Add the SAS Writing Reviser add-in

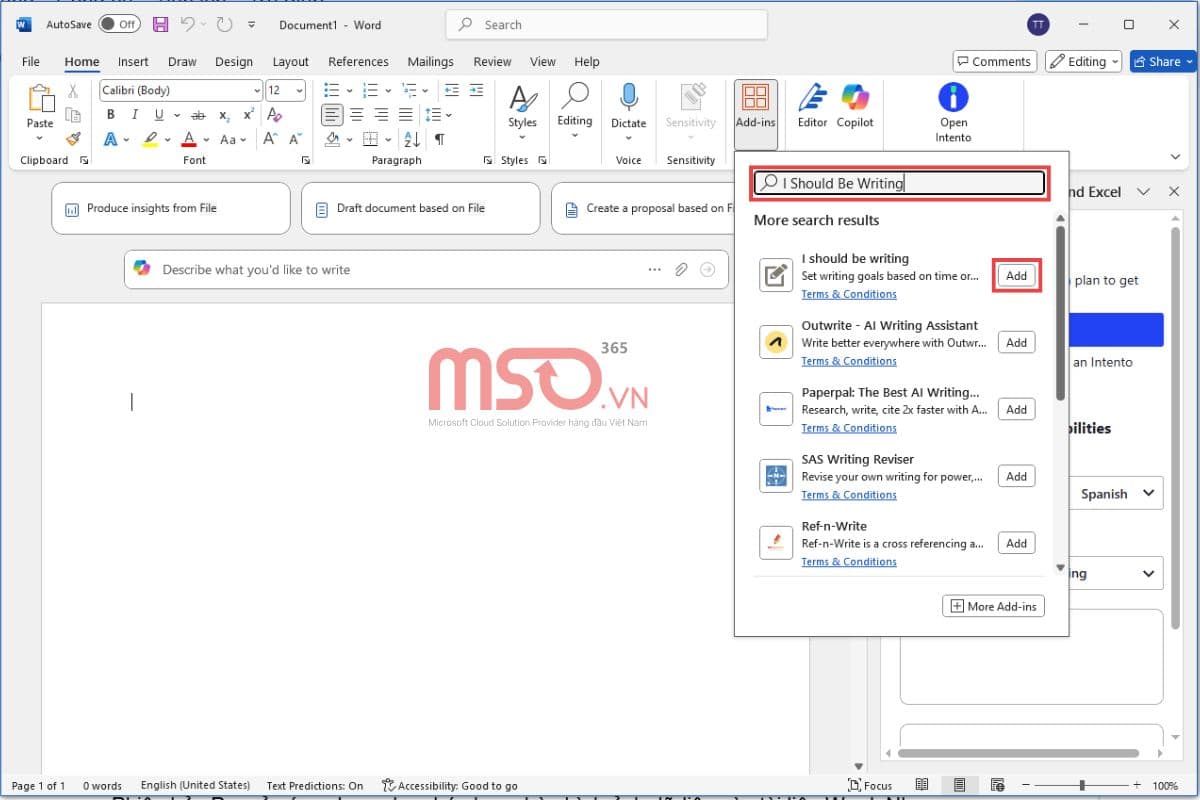tap(1016, 476)
